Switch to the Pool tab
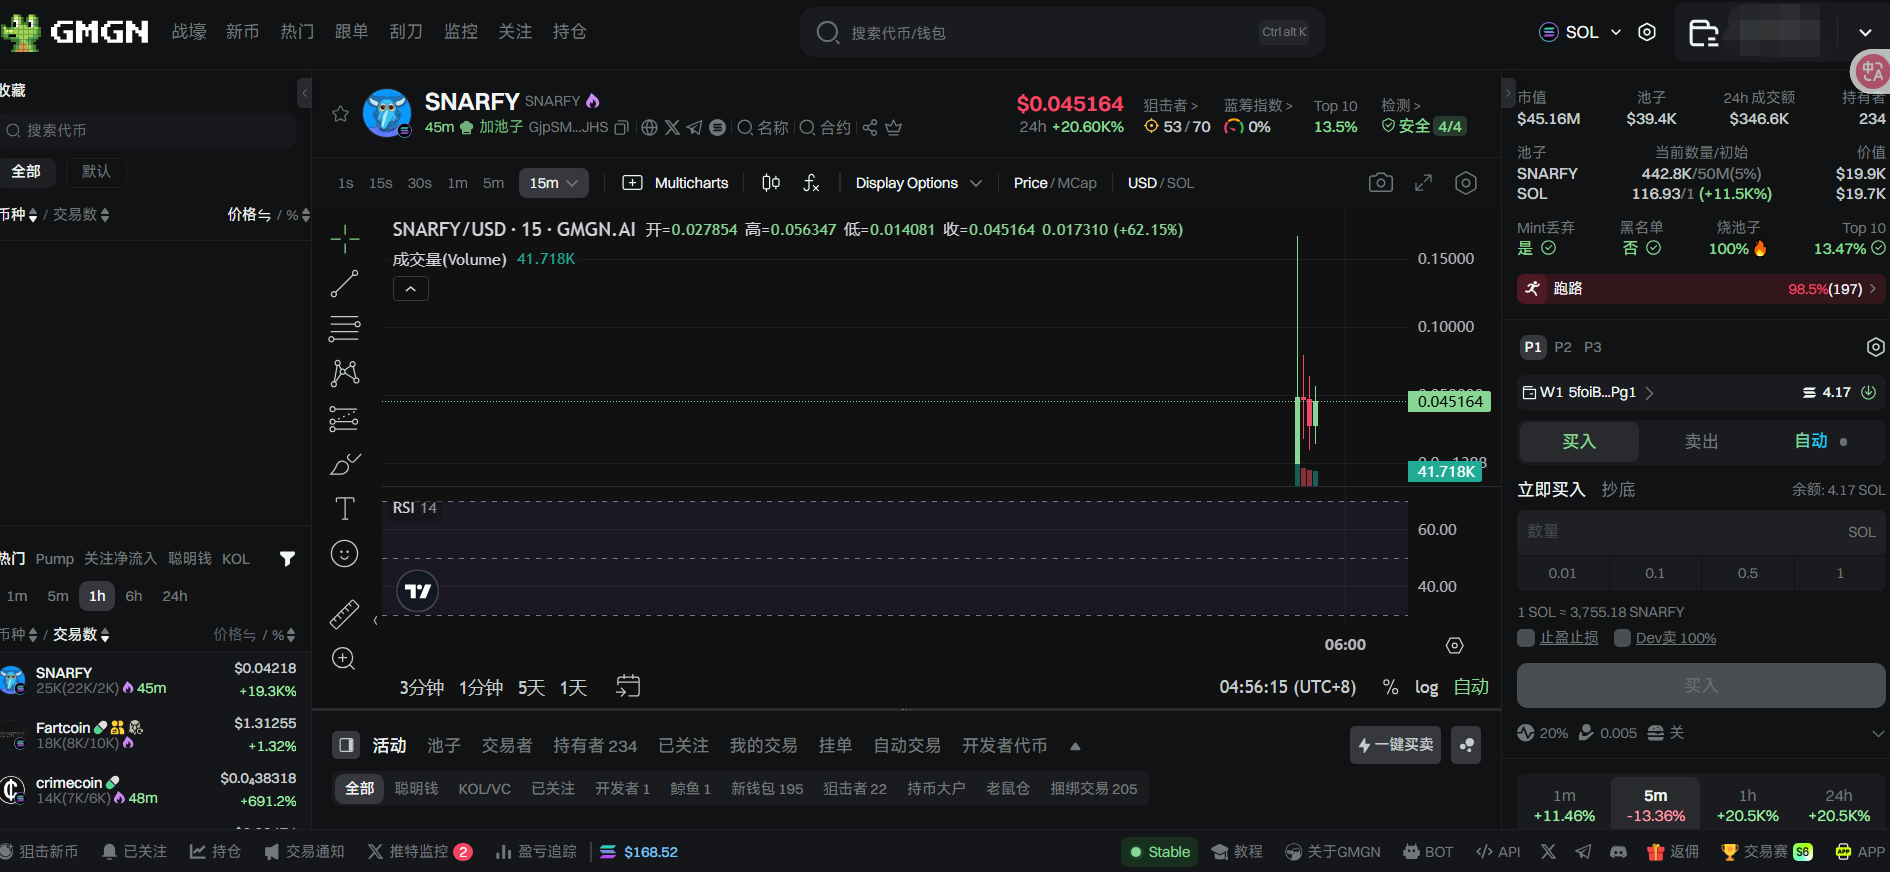 click(x=444, y=746)
